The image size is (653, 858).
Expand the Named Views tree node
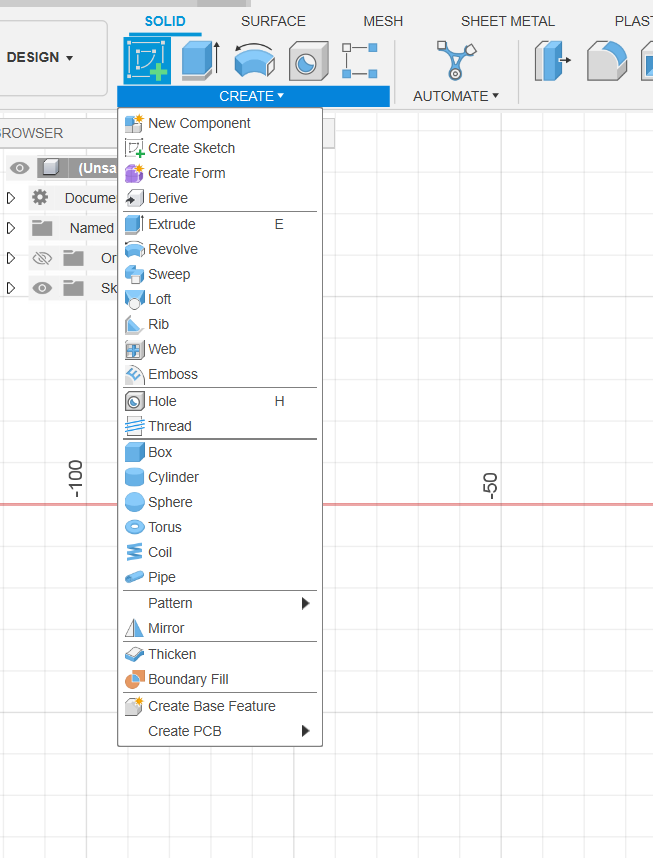(x=10, y=228)
